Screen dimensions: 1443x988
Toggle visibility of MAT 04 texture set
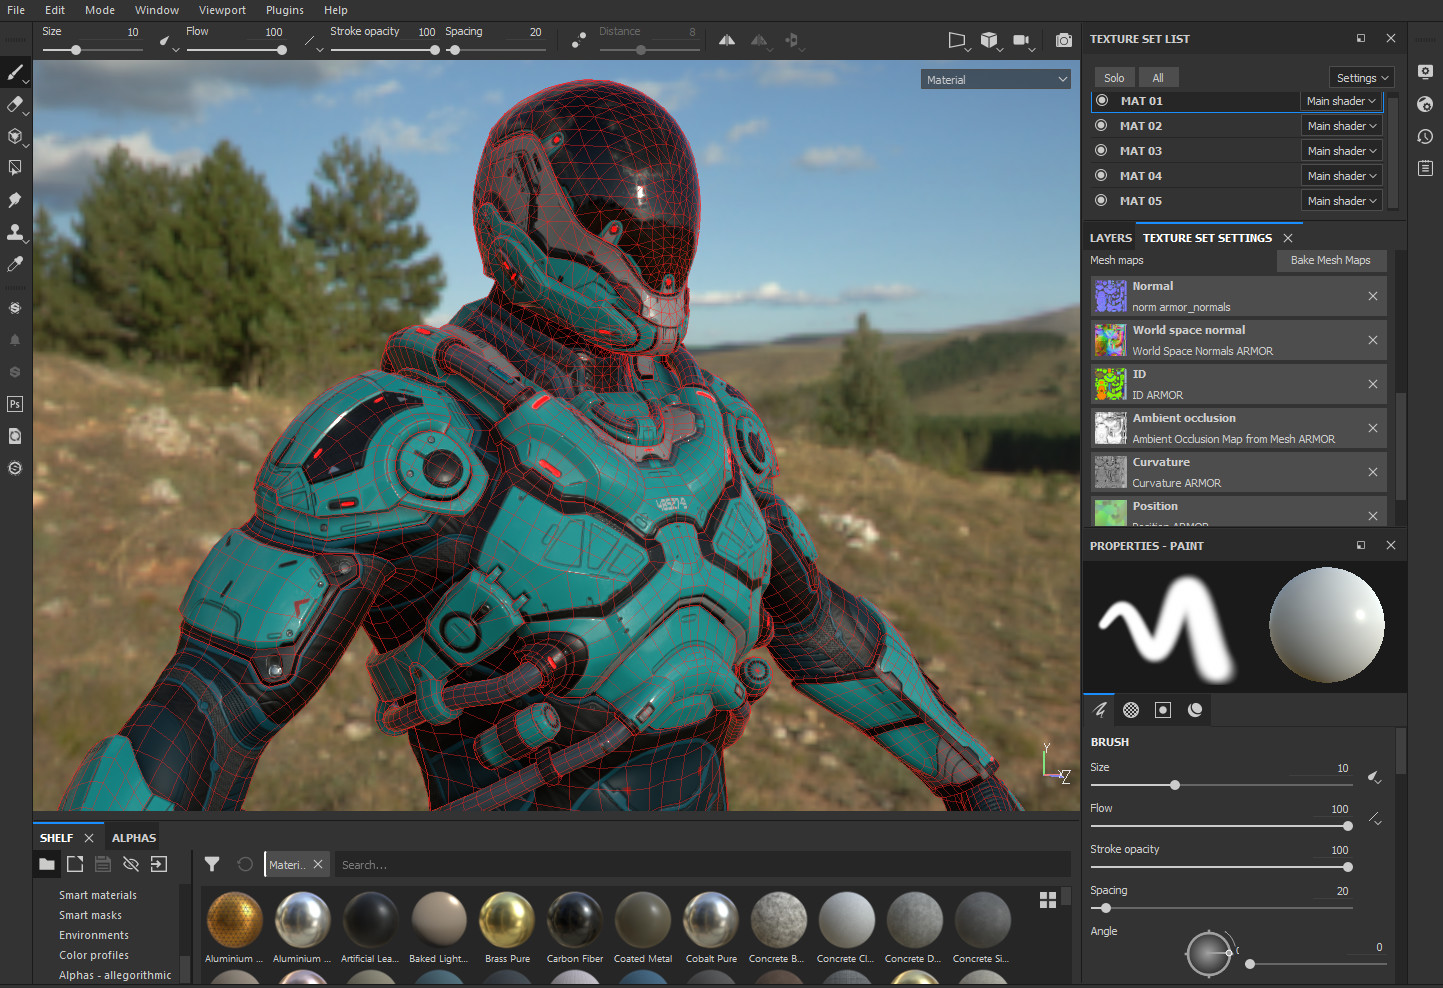coord(1102,175)
